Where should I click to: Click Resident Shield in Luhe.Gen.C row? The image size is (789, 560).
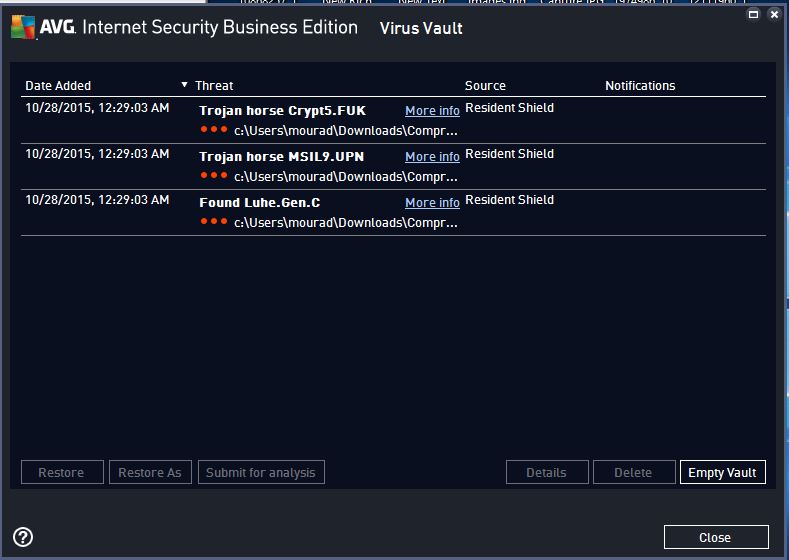point(509,200)
